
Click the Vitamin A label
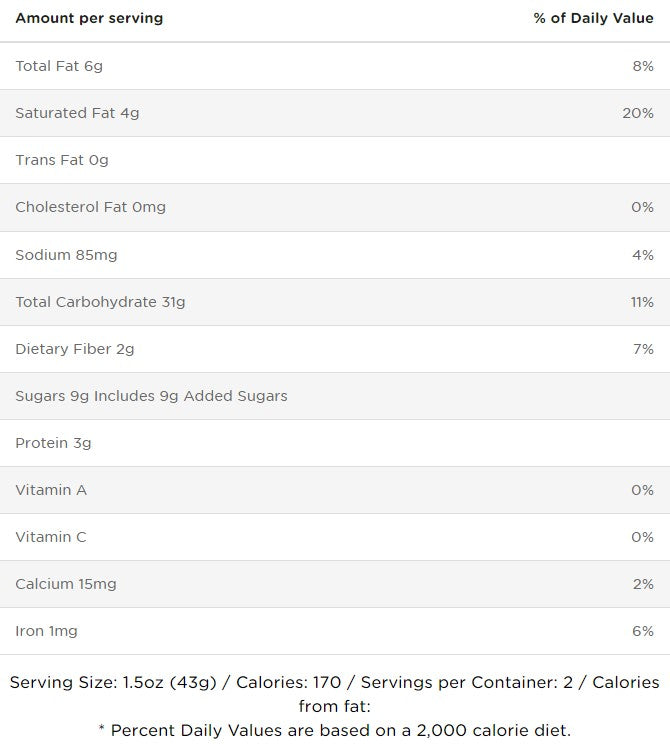51,490
